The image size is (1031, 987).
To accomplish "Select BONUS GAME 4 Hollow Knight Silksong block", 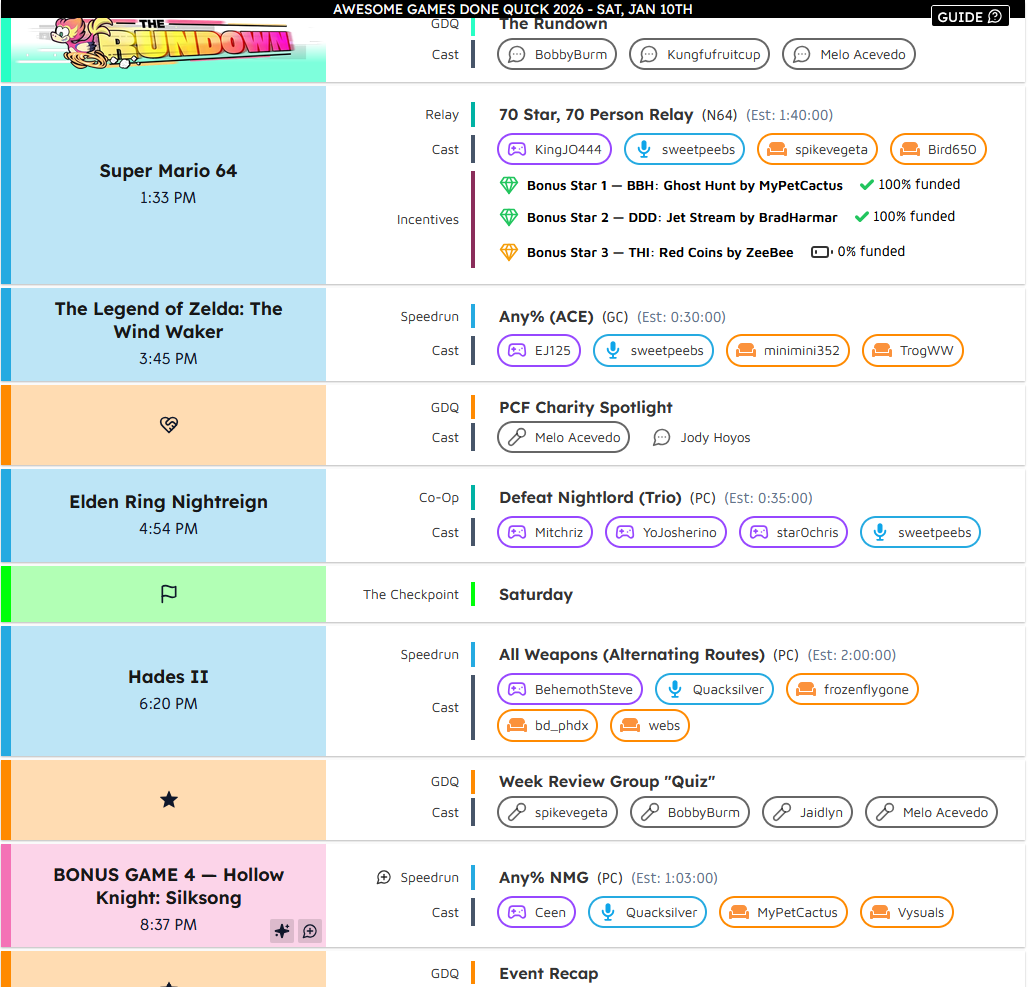I will click(x=168, y=896).
